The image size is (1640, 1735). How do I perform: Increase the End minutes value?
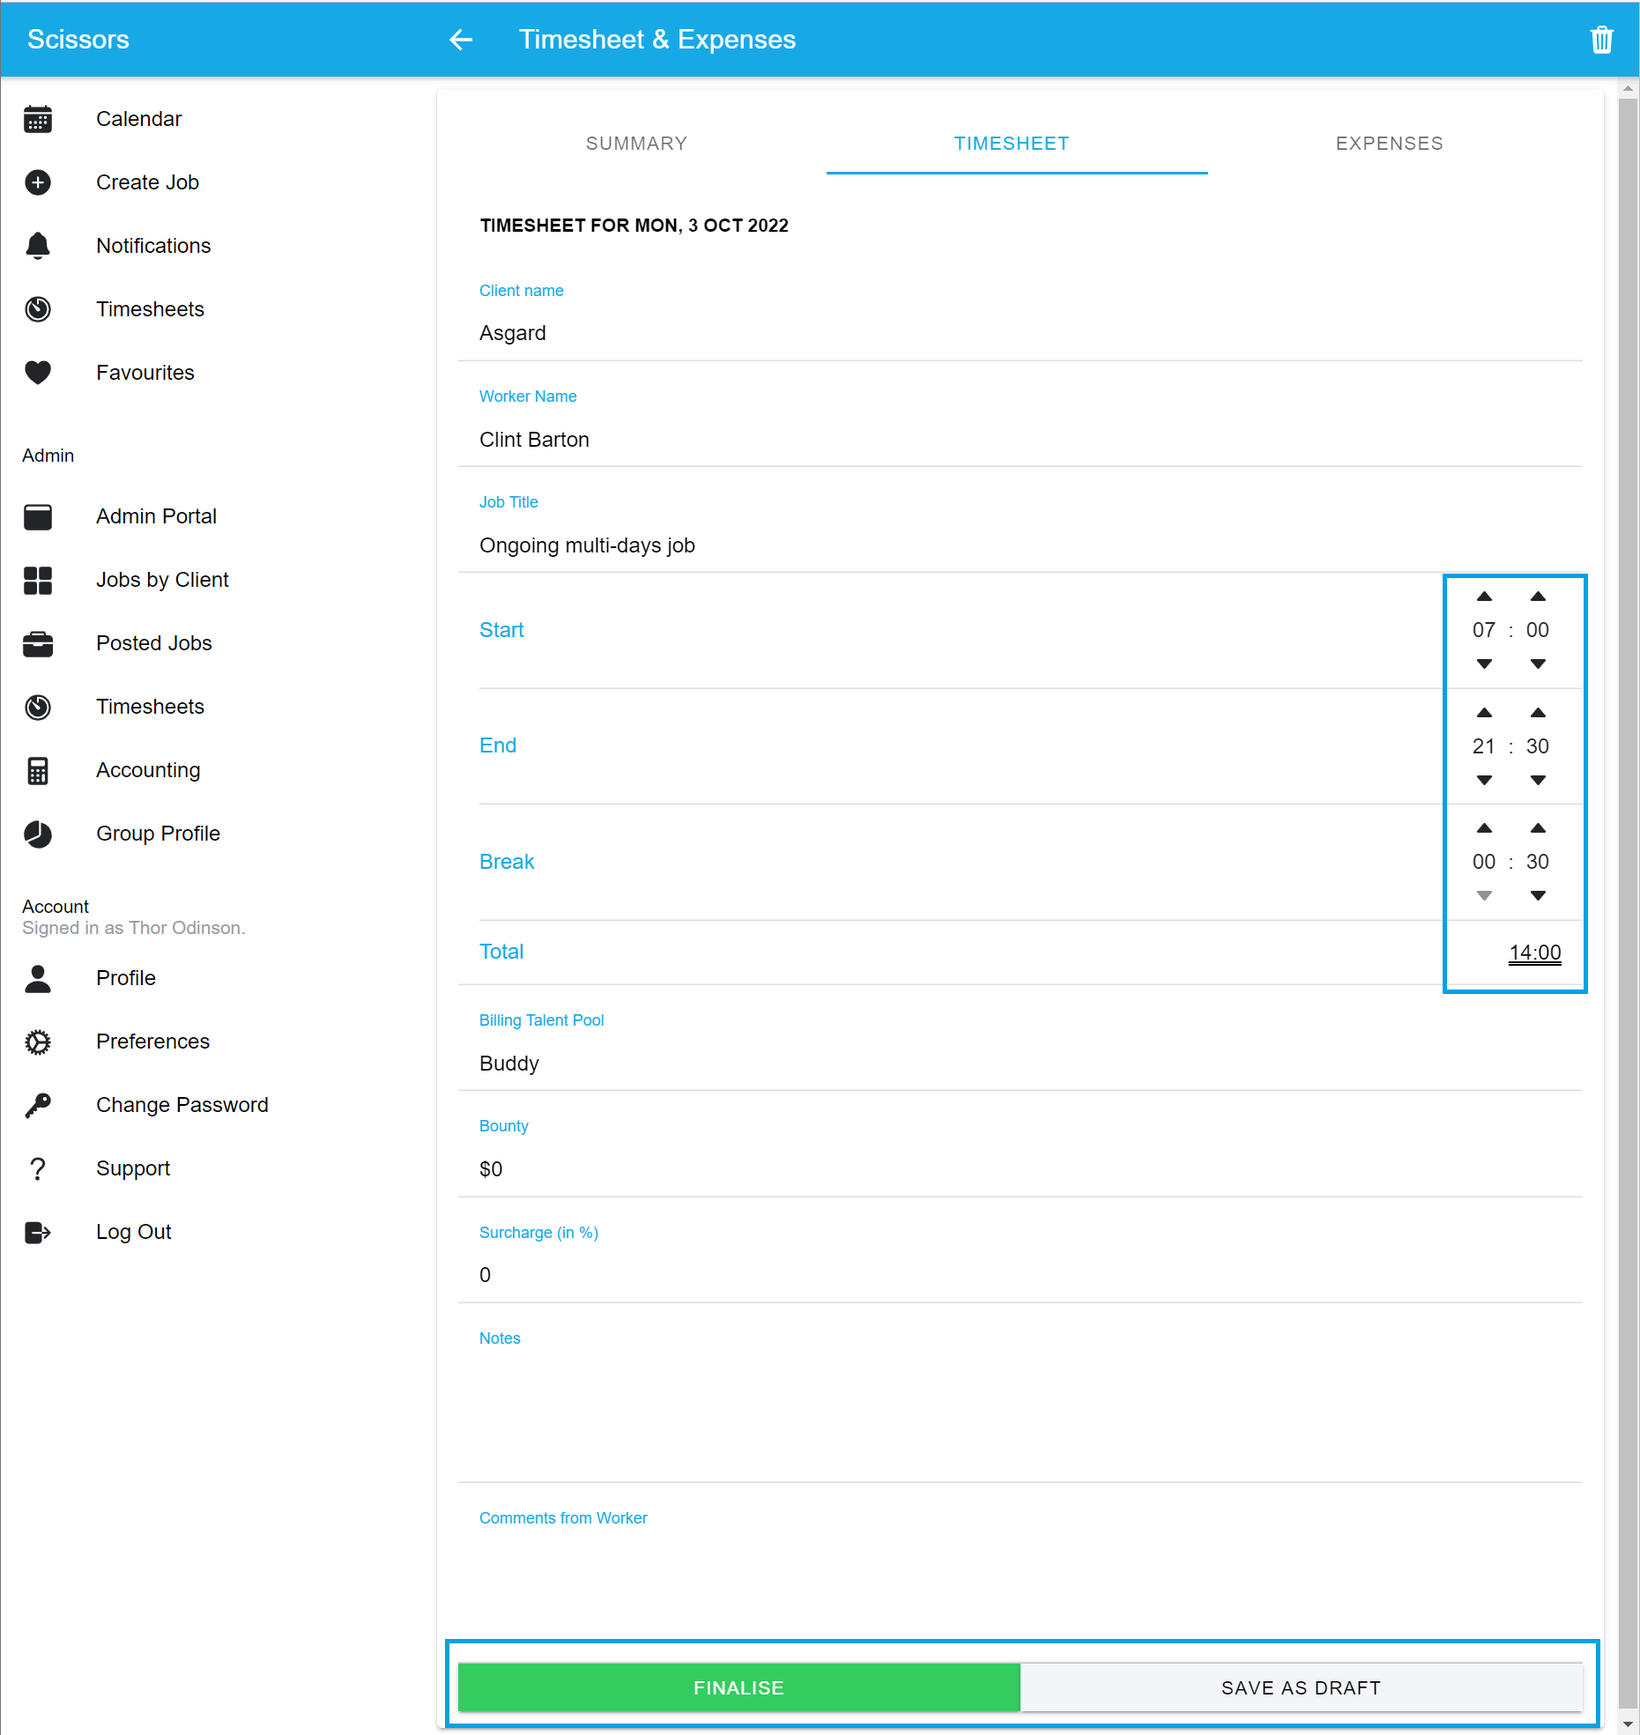coord(1538,713)
